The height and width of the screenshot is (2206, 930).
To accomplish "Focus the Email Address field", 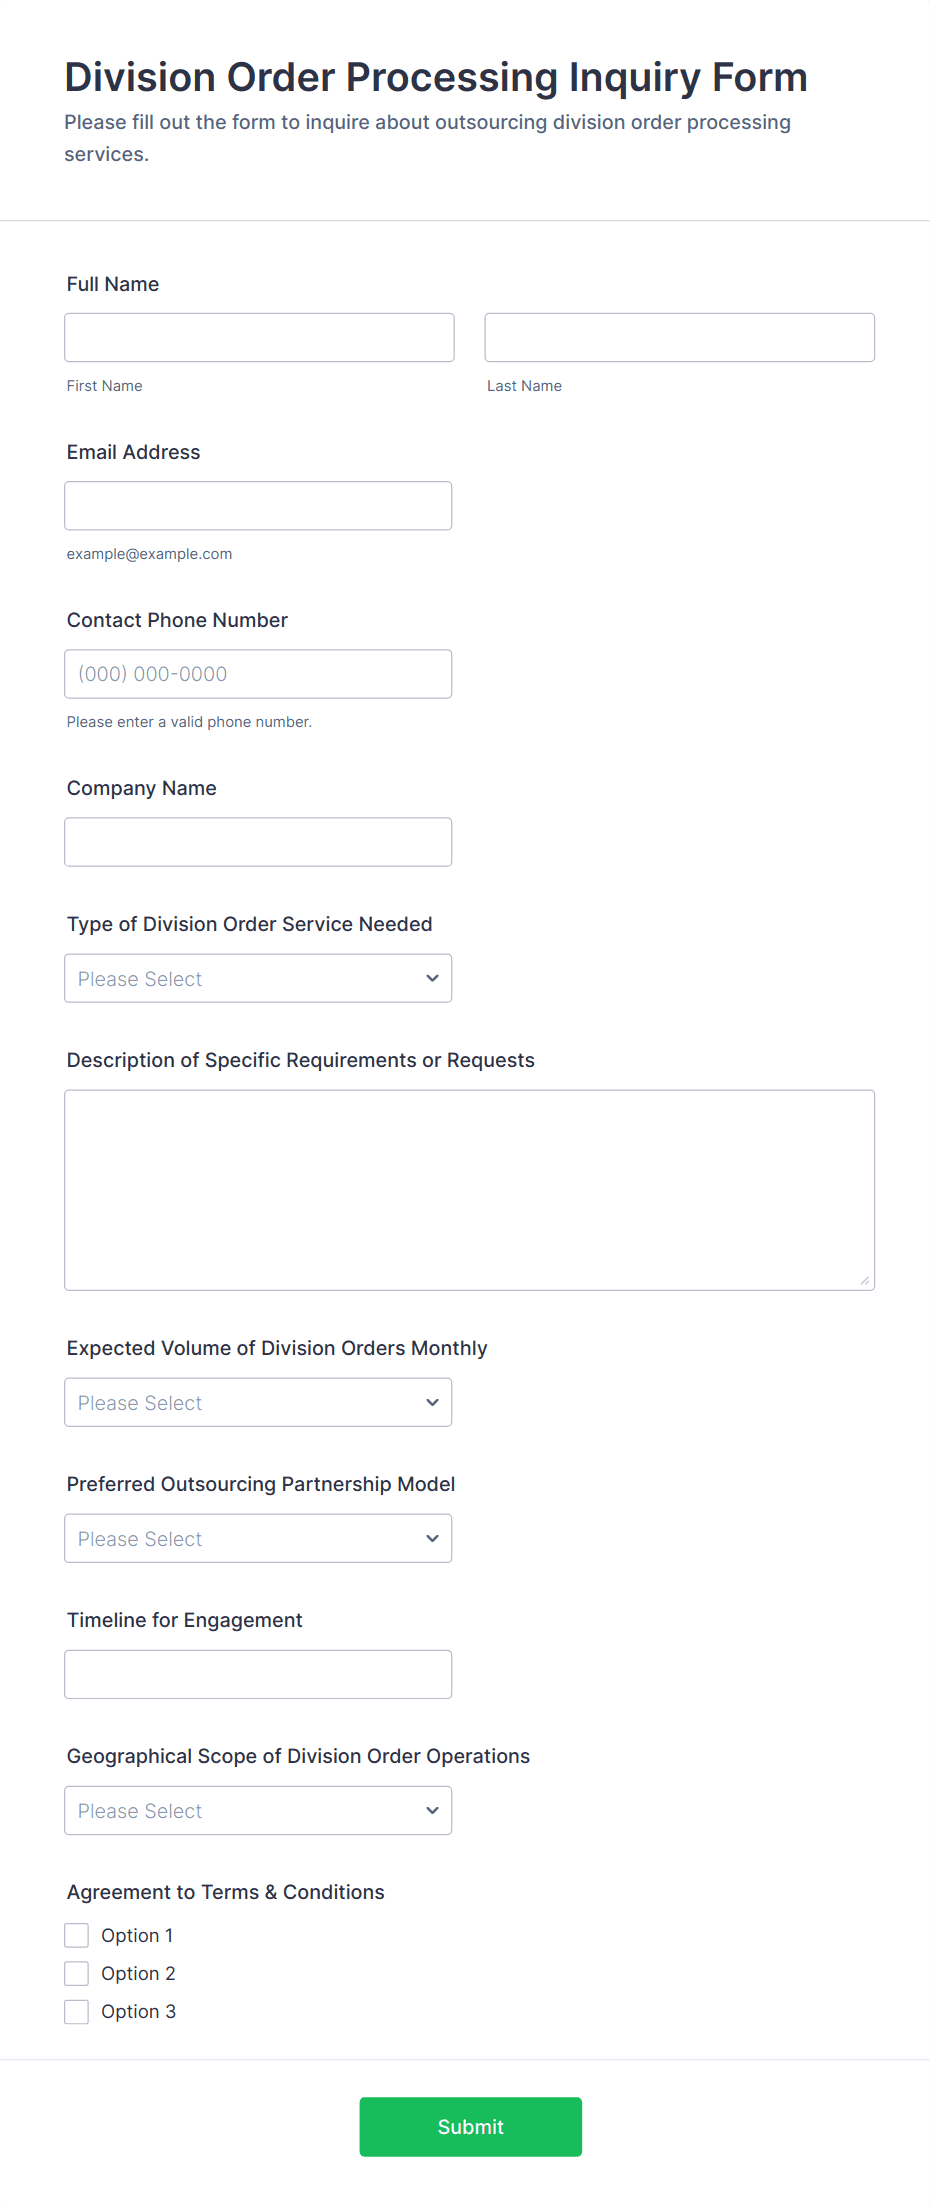I will [x=258, y=505].
